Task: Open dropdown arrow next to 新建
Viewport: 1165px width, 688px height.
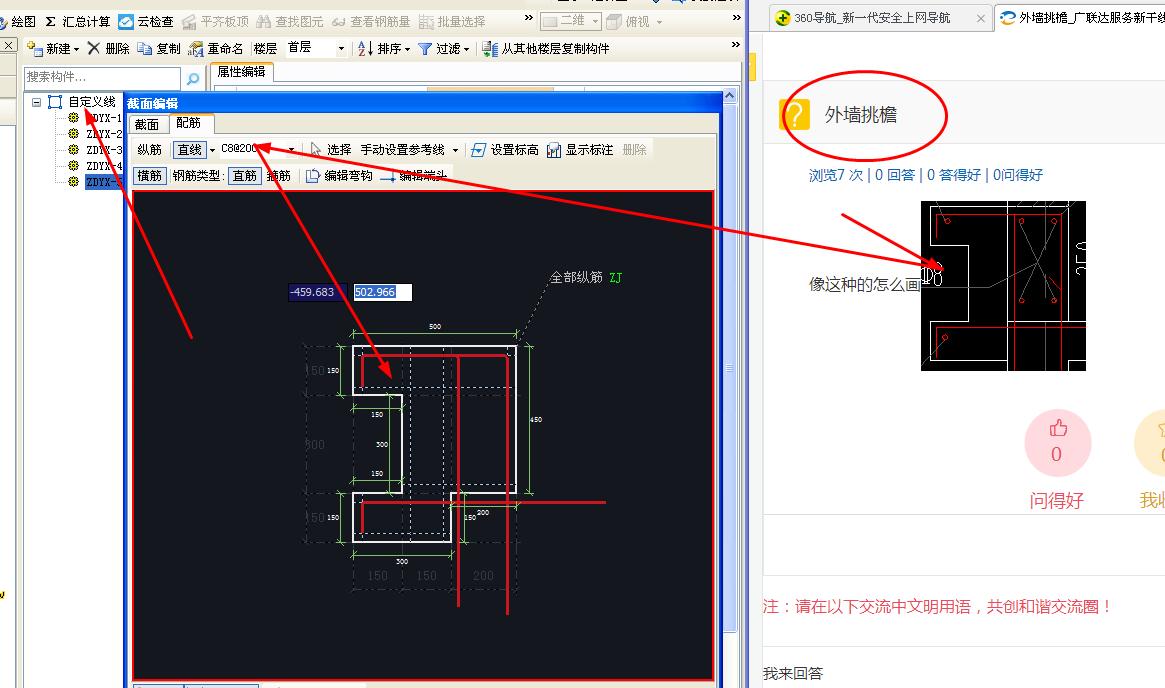Action: tap(77, 49)
